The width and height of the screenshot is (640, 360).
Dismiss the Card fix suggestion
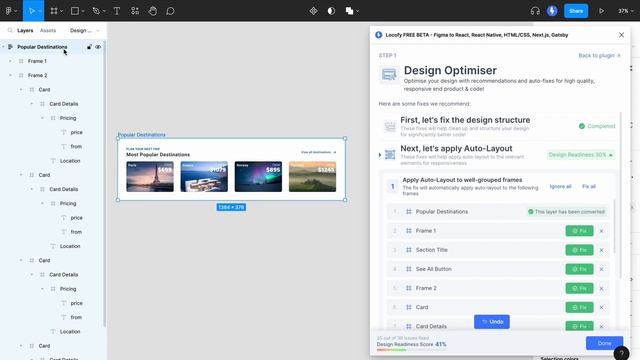pos(601,308)
